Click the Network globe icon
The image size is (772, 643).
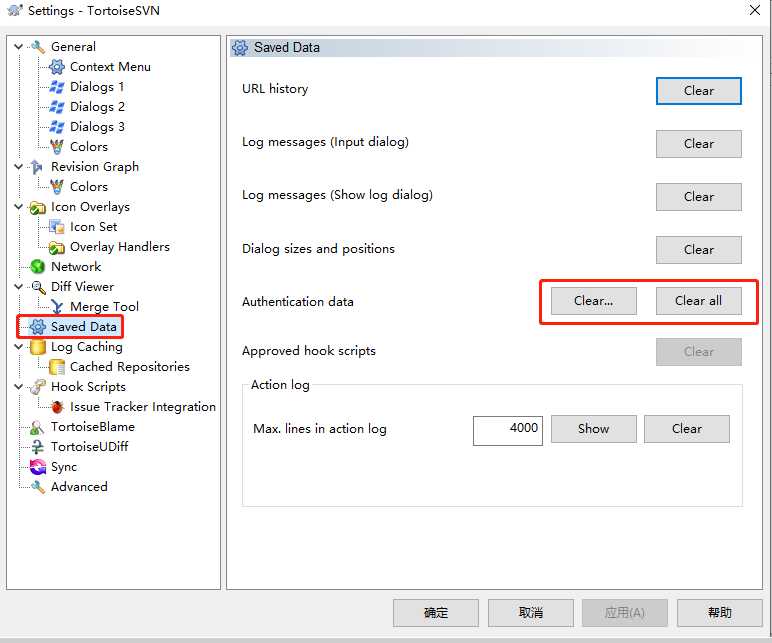click(x=38, y=267)
